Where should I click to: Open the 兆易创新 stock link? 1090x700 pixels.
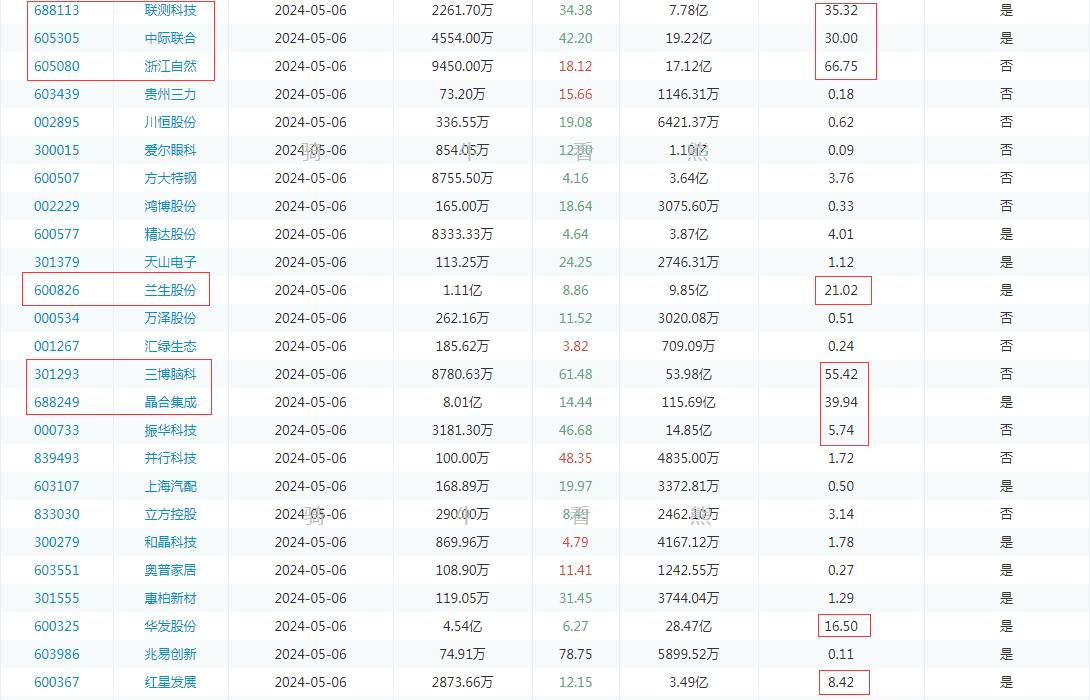point(170,655)
